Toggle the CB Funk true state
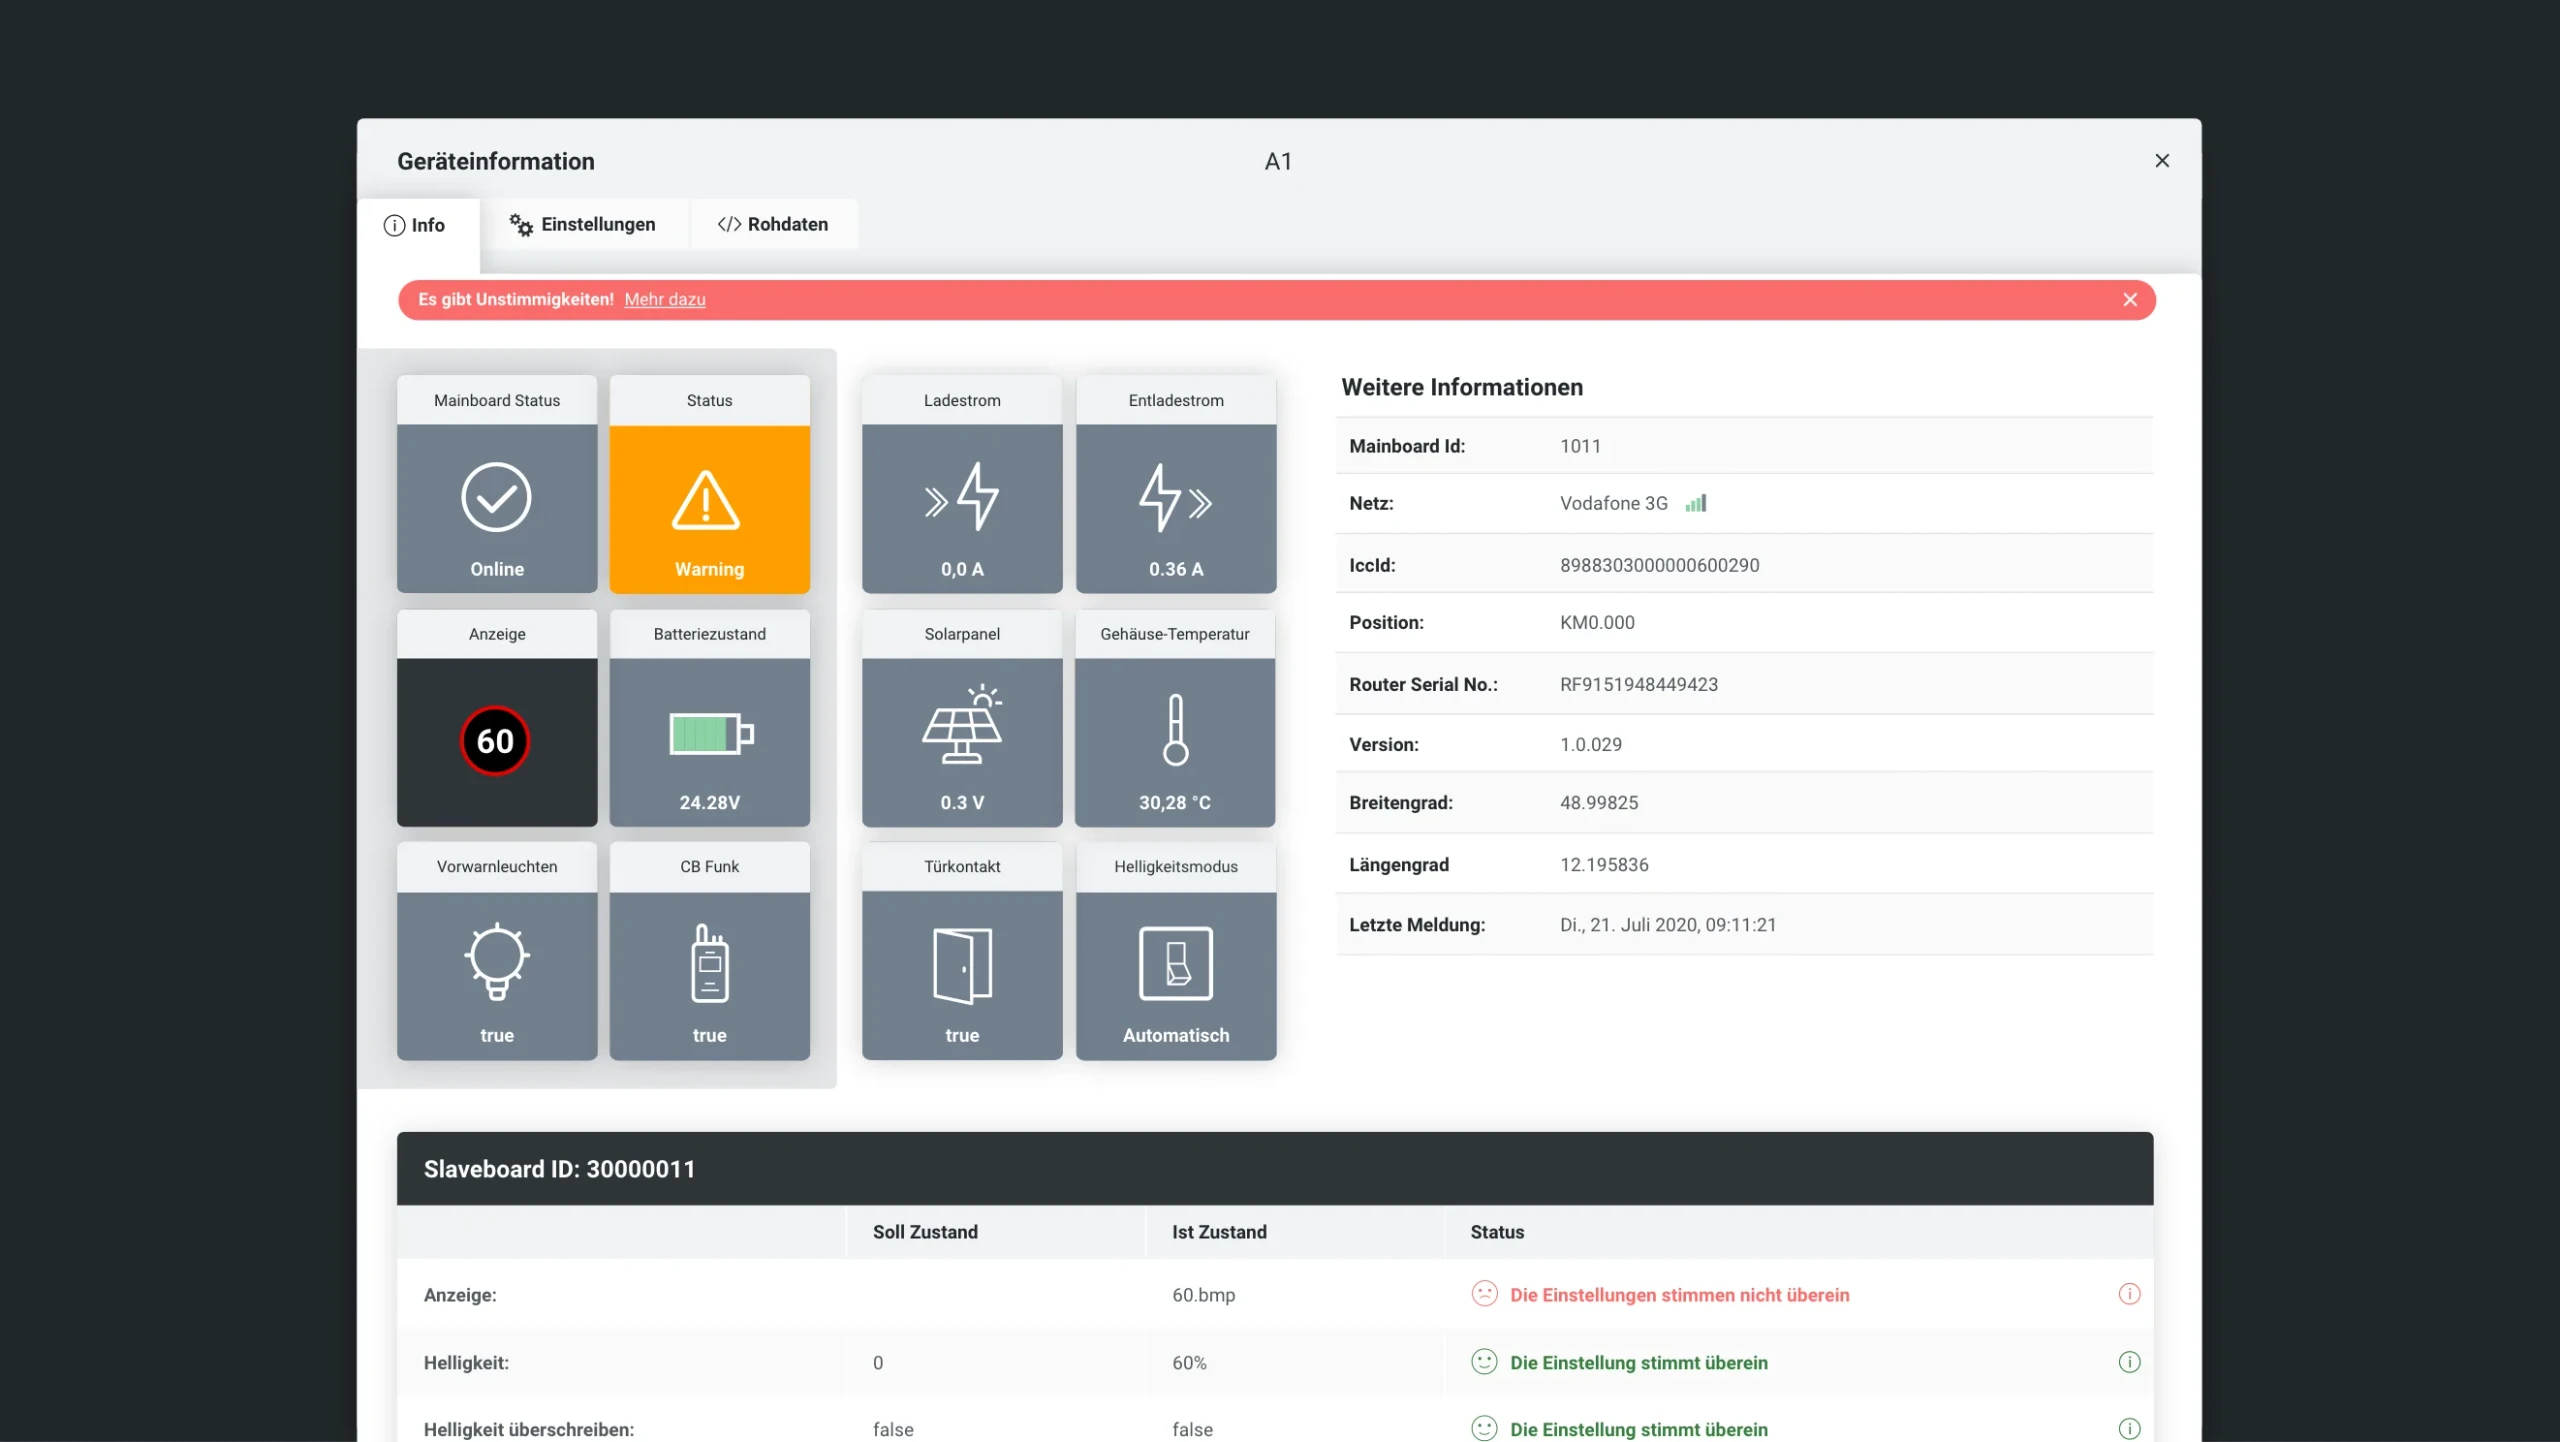 (708, 1035)
